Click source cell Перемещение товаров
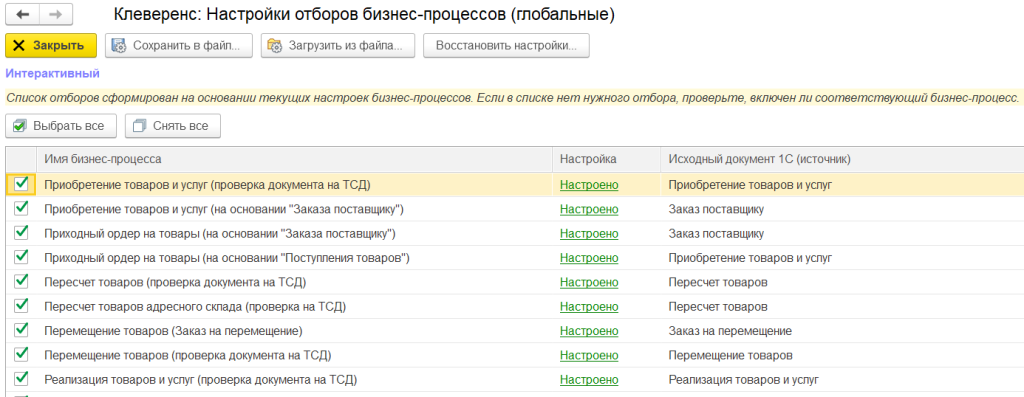Viewport: 1024px width, 397px height. pyautogui.click(x=731, y=356)
